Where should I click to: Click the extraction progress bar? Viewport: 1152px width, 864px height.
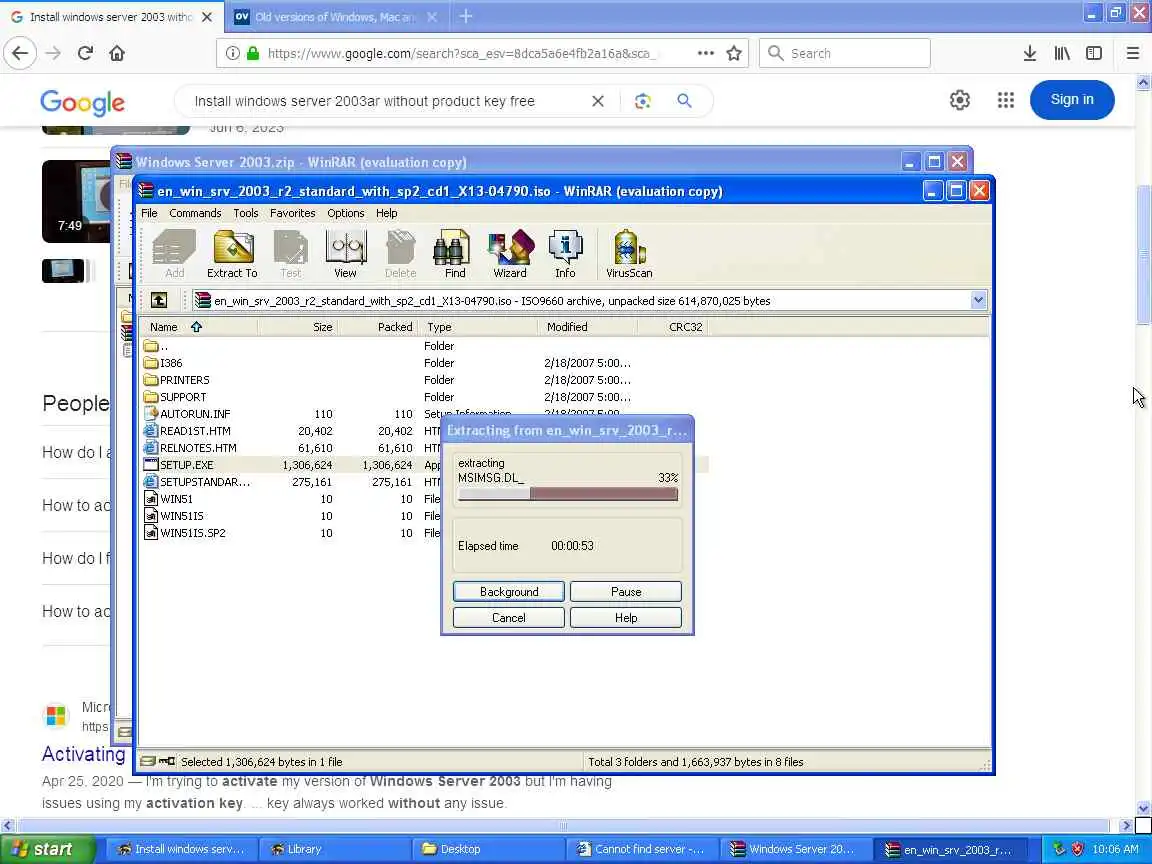(x=567, y=494)
